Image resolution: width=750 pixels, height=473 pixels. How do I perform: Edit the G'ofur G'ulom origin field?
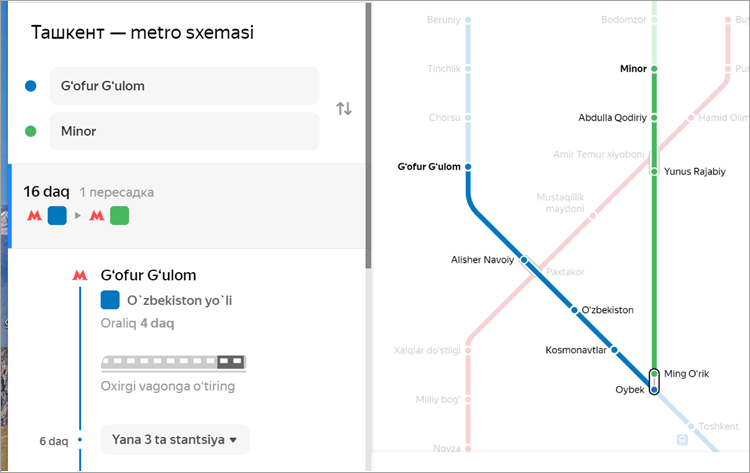tap(184, 86)
